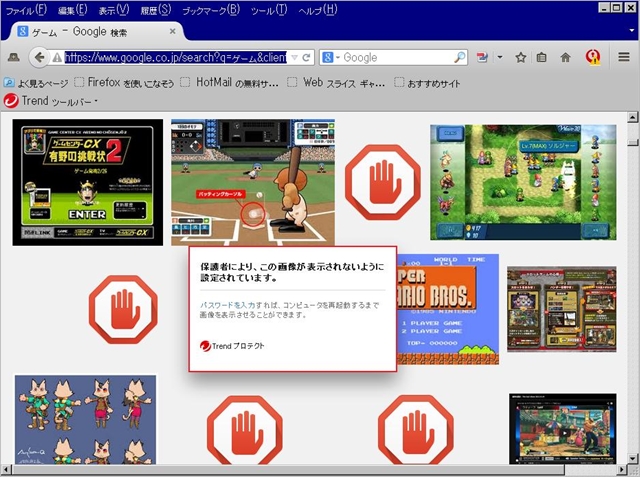The image size is (640, 477).
Task: Open the ゲームセンターCX 有野の挑戦状2 thumbnail
Action: click(88, 182)
